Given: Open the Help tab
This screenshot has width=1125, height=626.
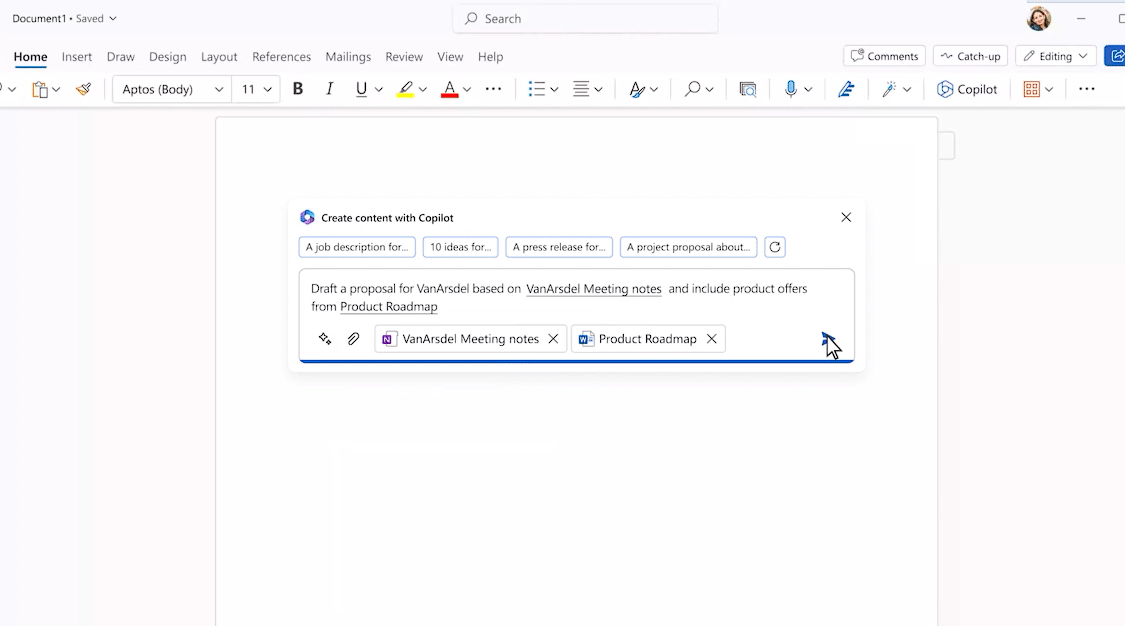Looking at the screenshot, I should pos(491,57).
